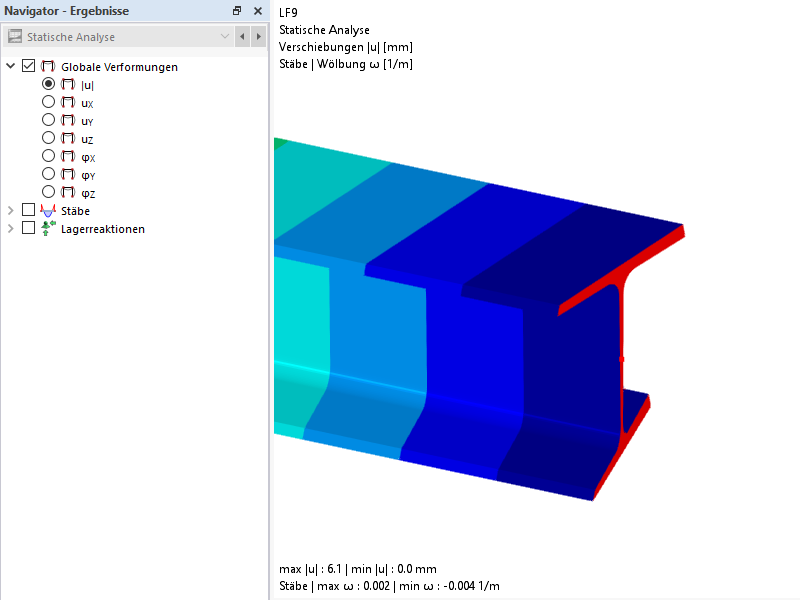Expand the Lagerreaktionen tree node

tap(10, 228)
